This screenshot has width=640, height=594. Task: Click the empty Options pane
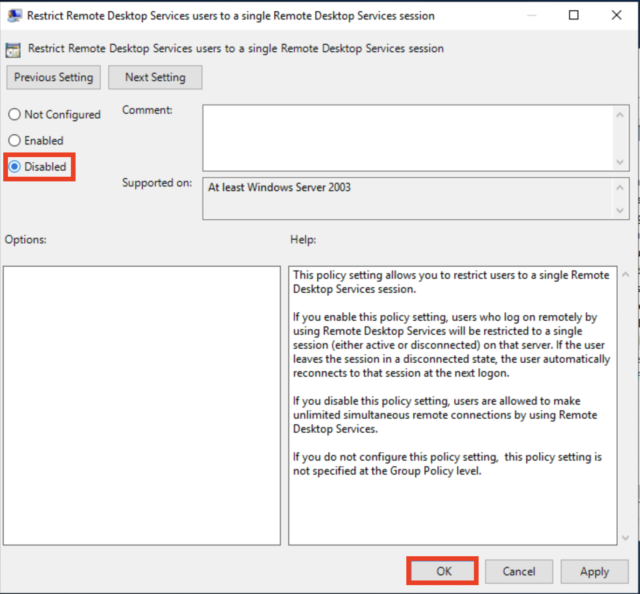[x=142, y=405]
